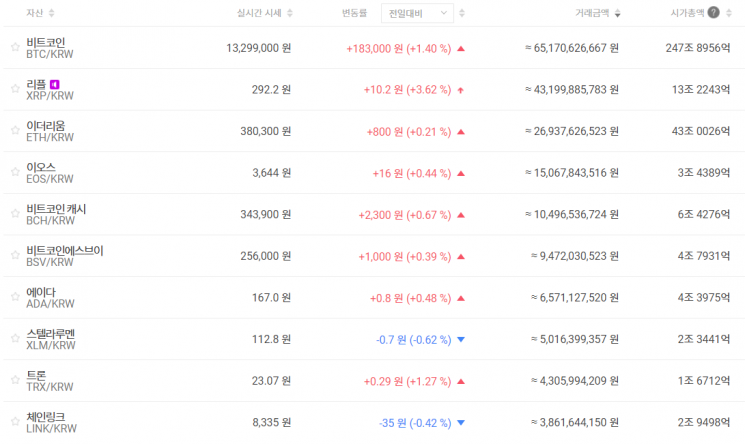
Task: Open the 리플 XRP/KRW asset
Action: pyautogui.click(x=50, y=90)
